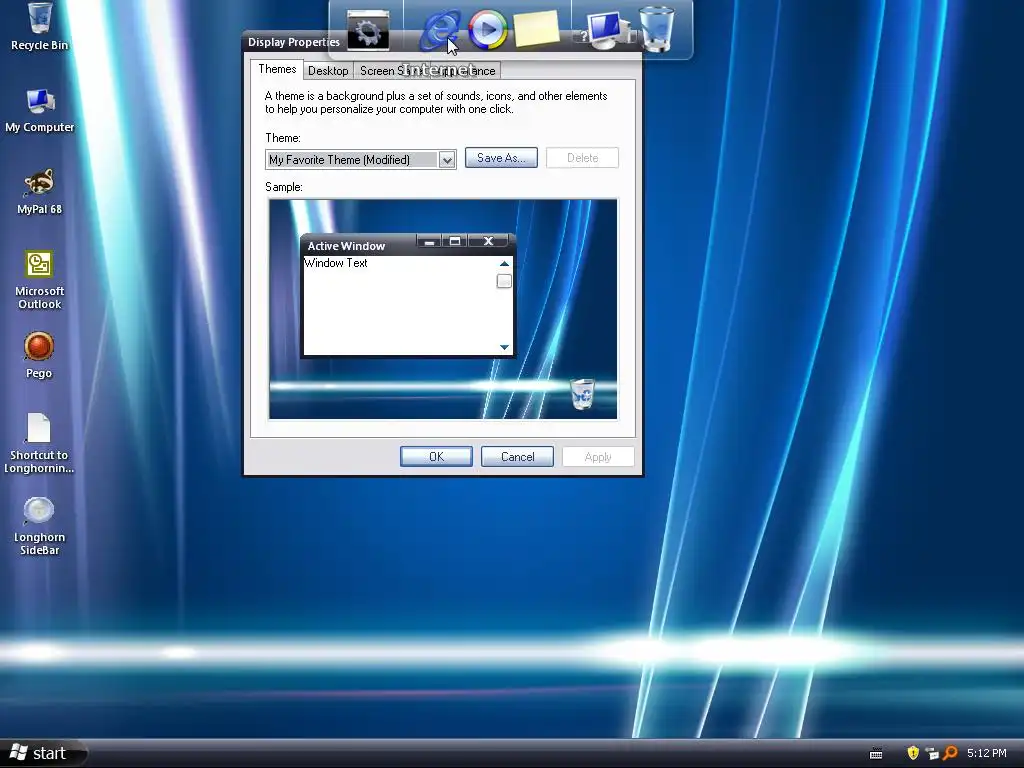Click the 5:12 PM taskbar clock
Viewport: 1024px width, 768px height.
987,753
